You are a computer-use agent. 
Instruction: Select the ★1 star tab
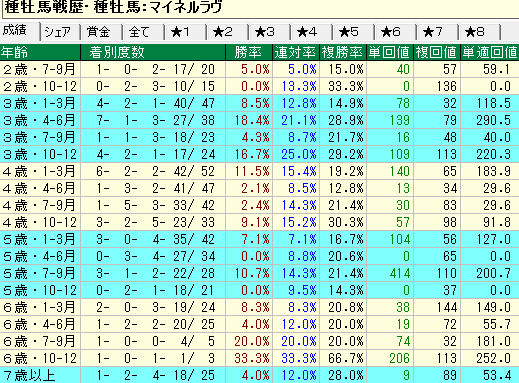[x=185, y=32]
